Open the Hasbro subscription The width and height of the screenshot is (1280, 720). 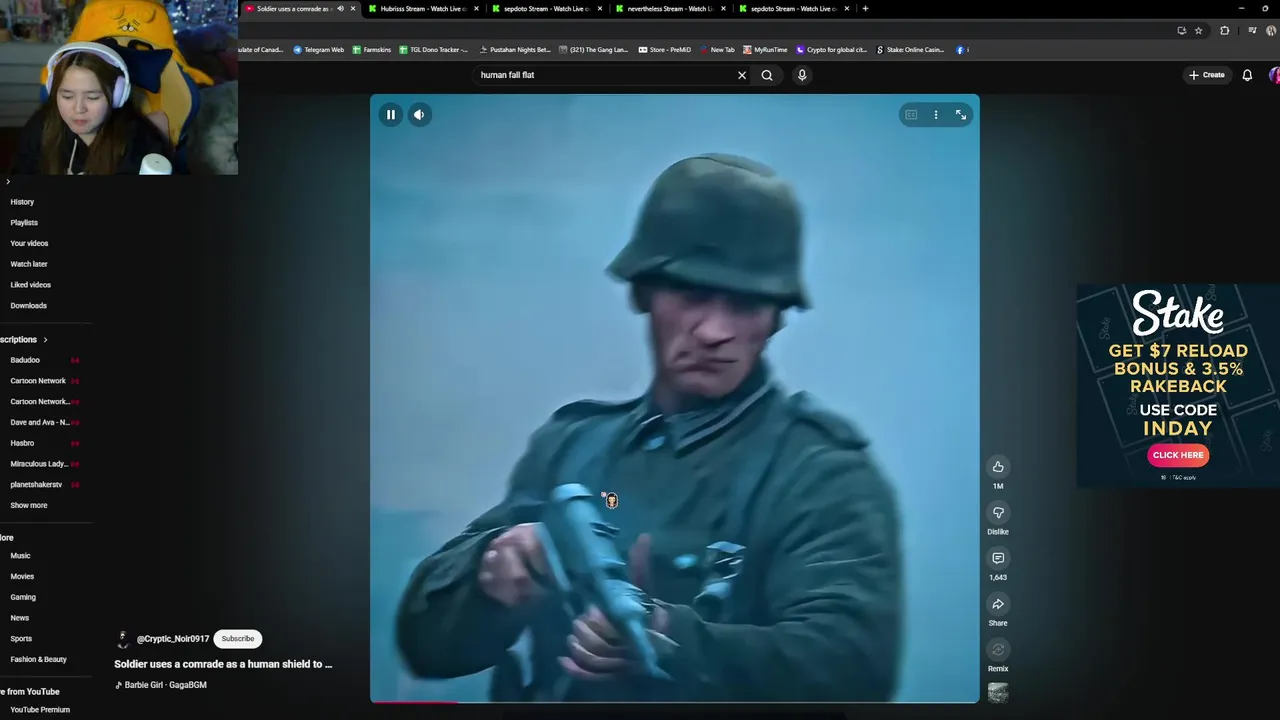pyautogui.click(x=22, y=443)
